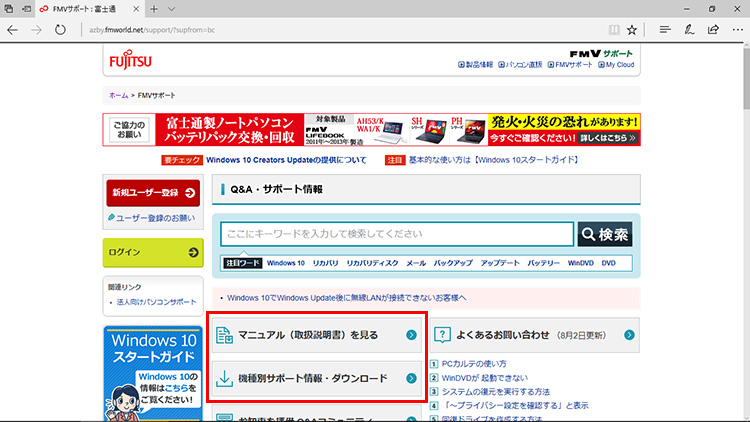Open 機種別サポート情報・ダウンロード
The image size is (750, 422).
click(317, 378)
